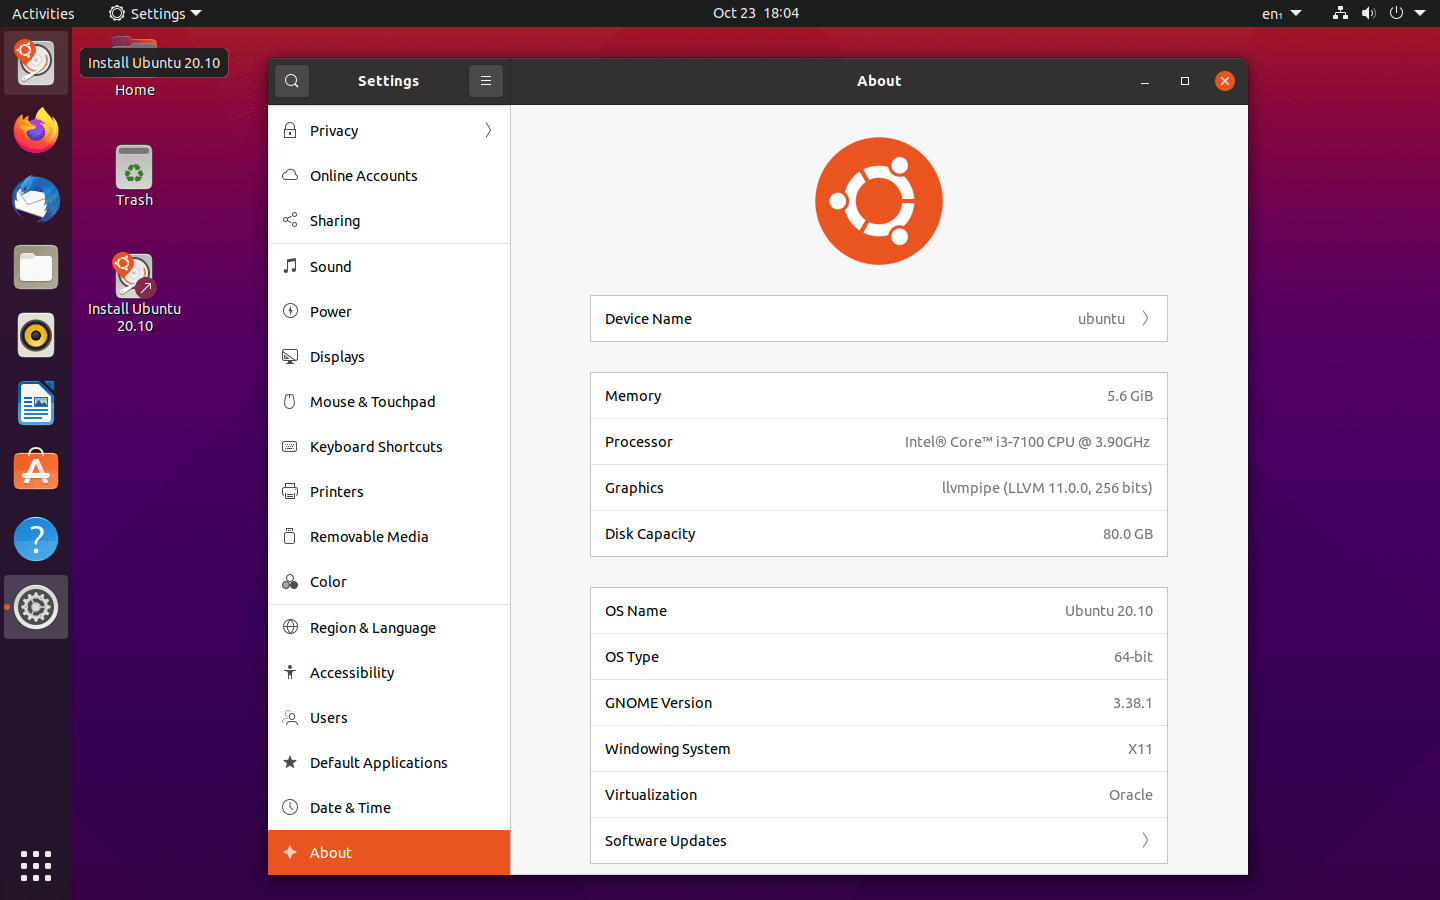Open the keyboard layout indicator menu

(x=1281, y=13)
